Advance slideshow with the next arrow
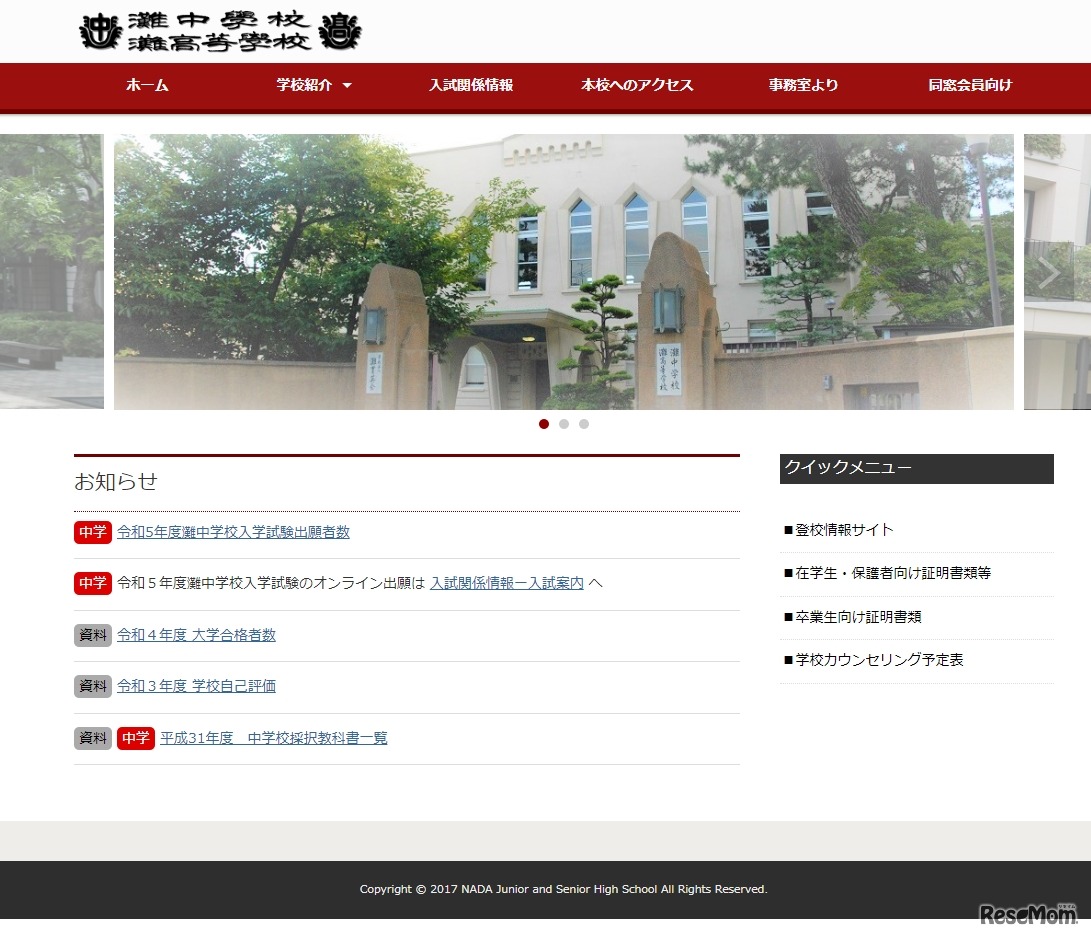The height and width of the screenshot is (938, 1091). coord(1049,272)
